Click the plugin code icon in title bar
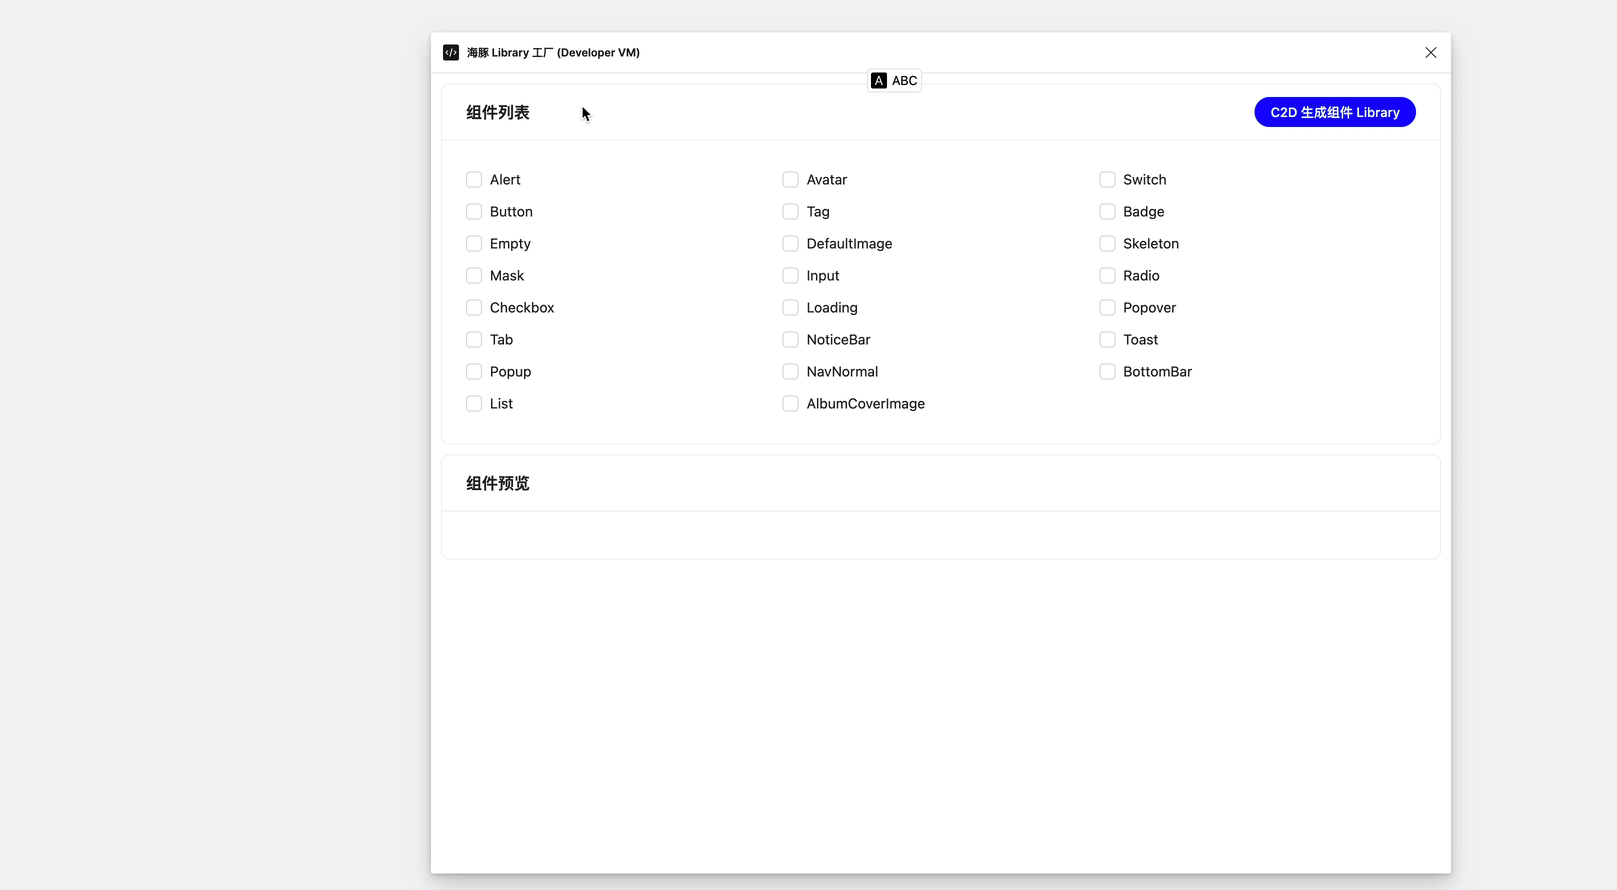 pyautogui.click(x=451, y=53)
